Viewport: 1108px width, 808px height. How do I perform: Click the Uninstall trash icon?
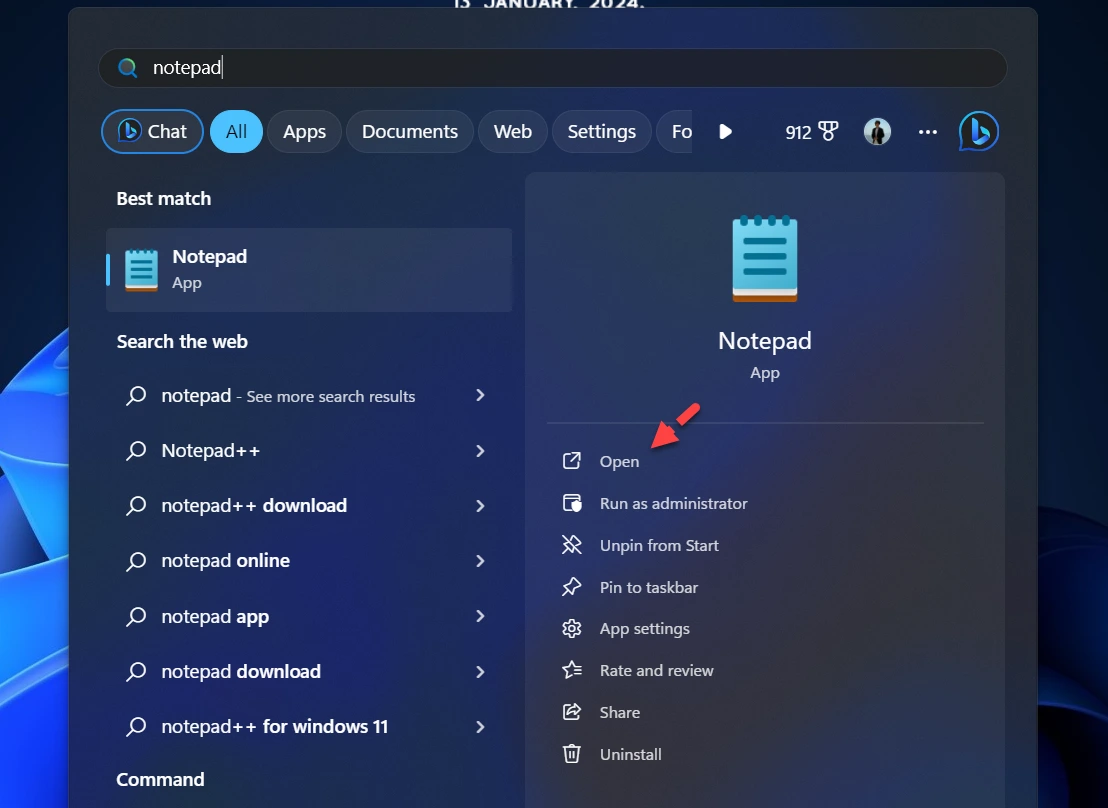tap(572, 754)
